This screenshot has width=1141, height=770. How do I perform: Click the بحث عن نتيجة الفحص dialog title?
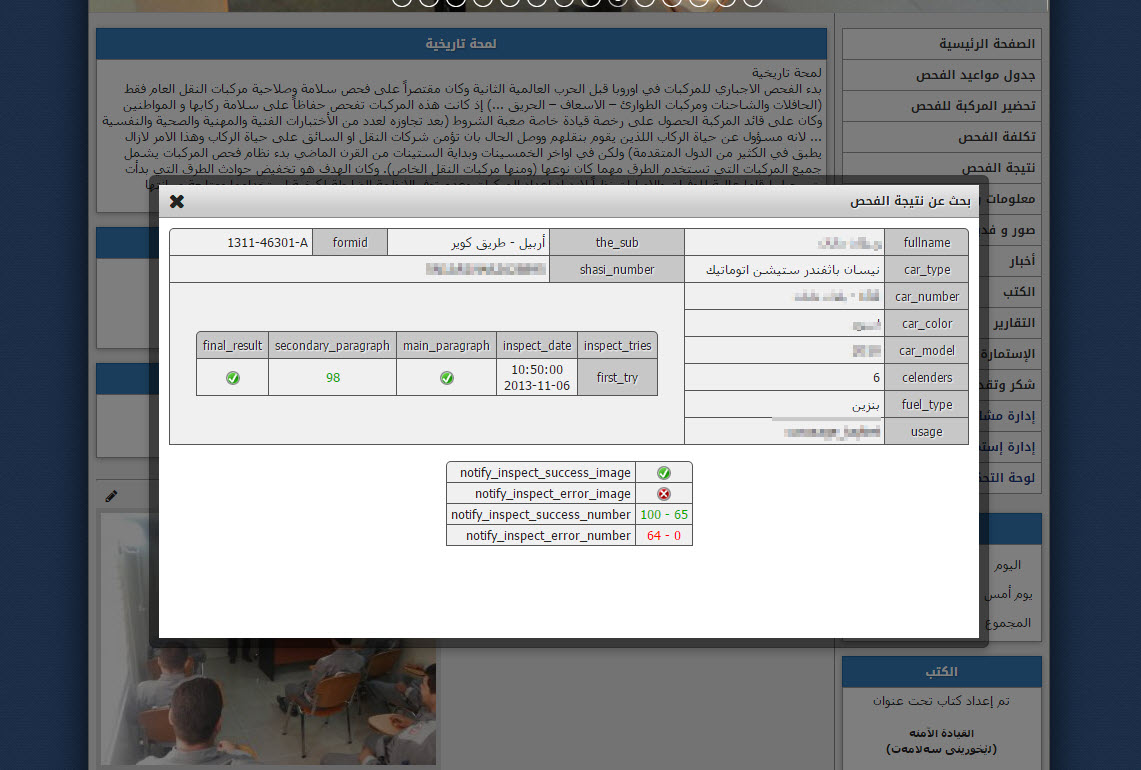click(x=910, y=202)
